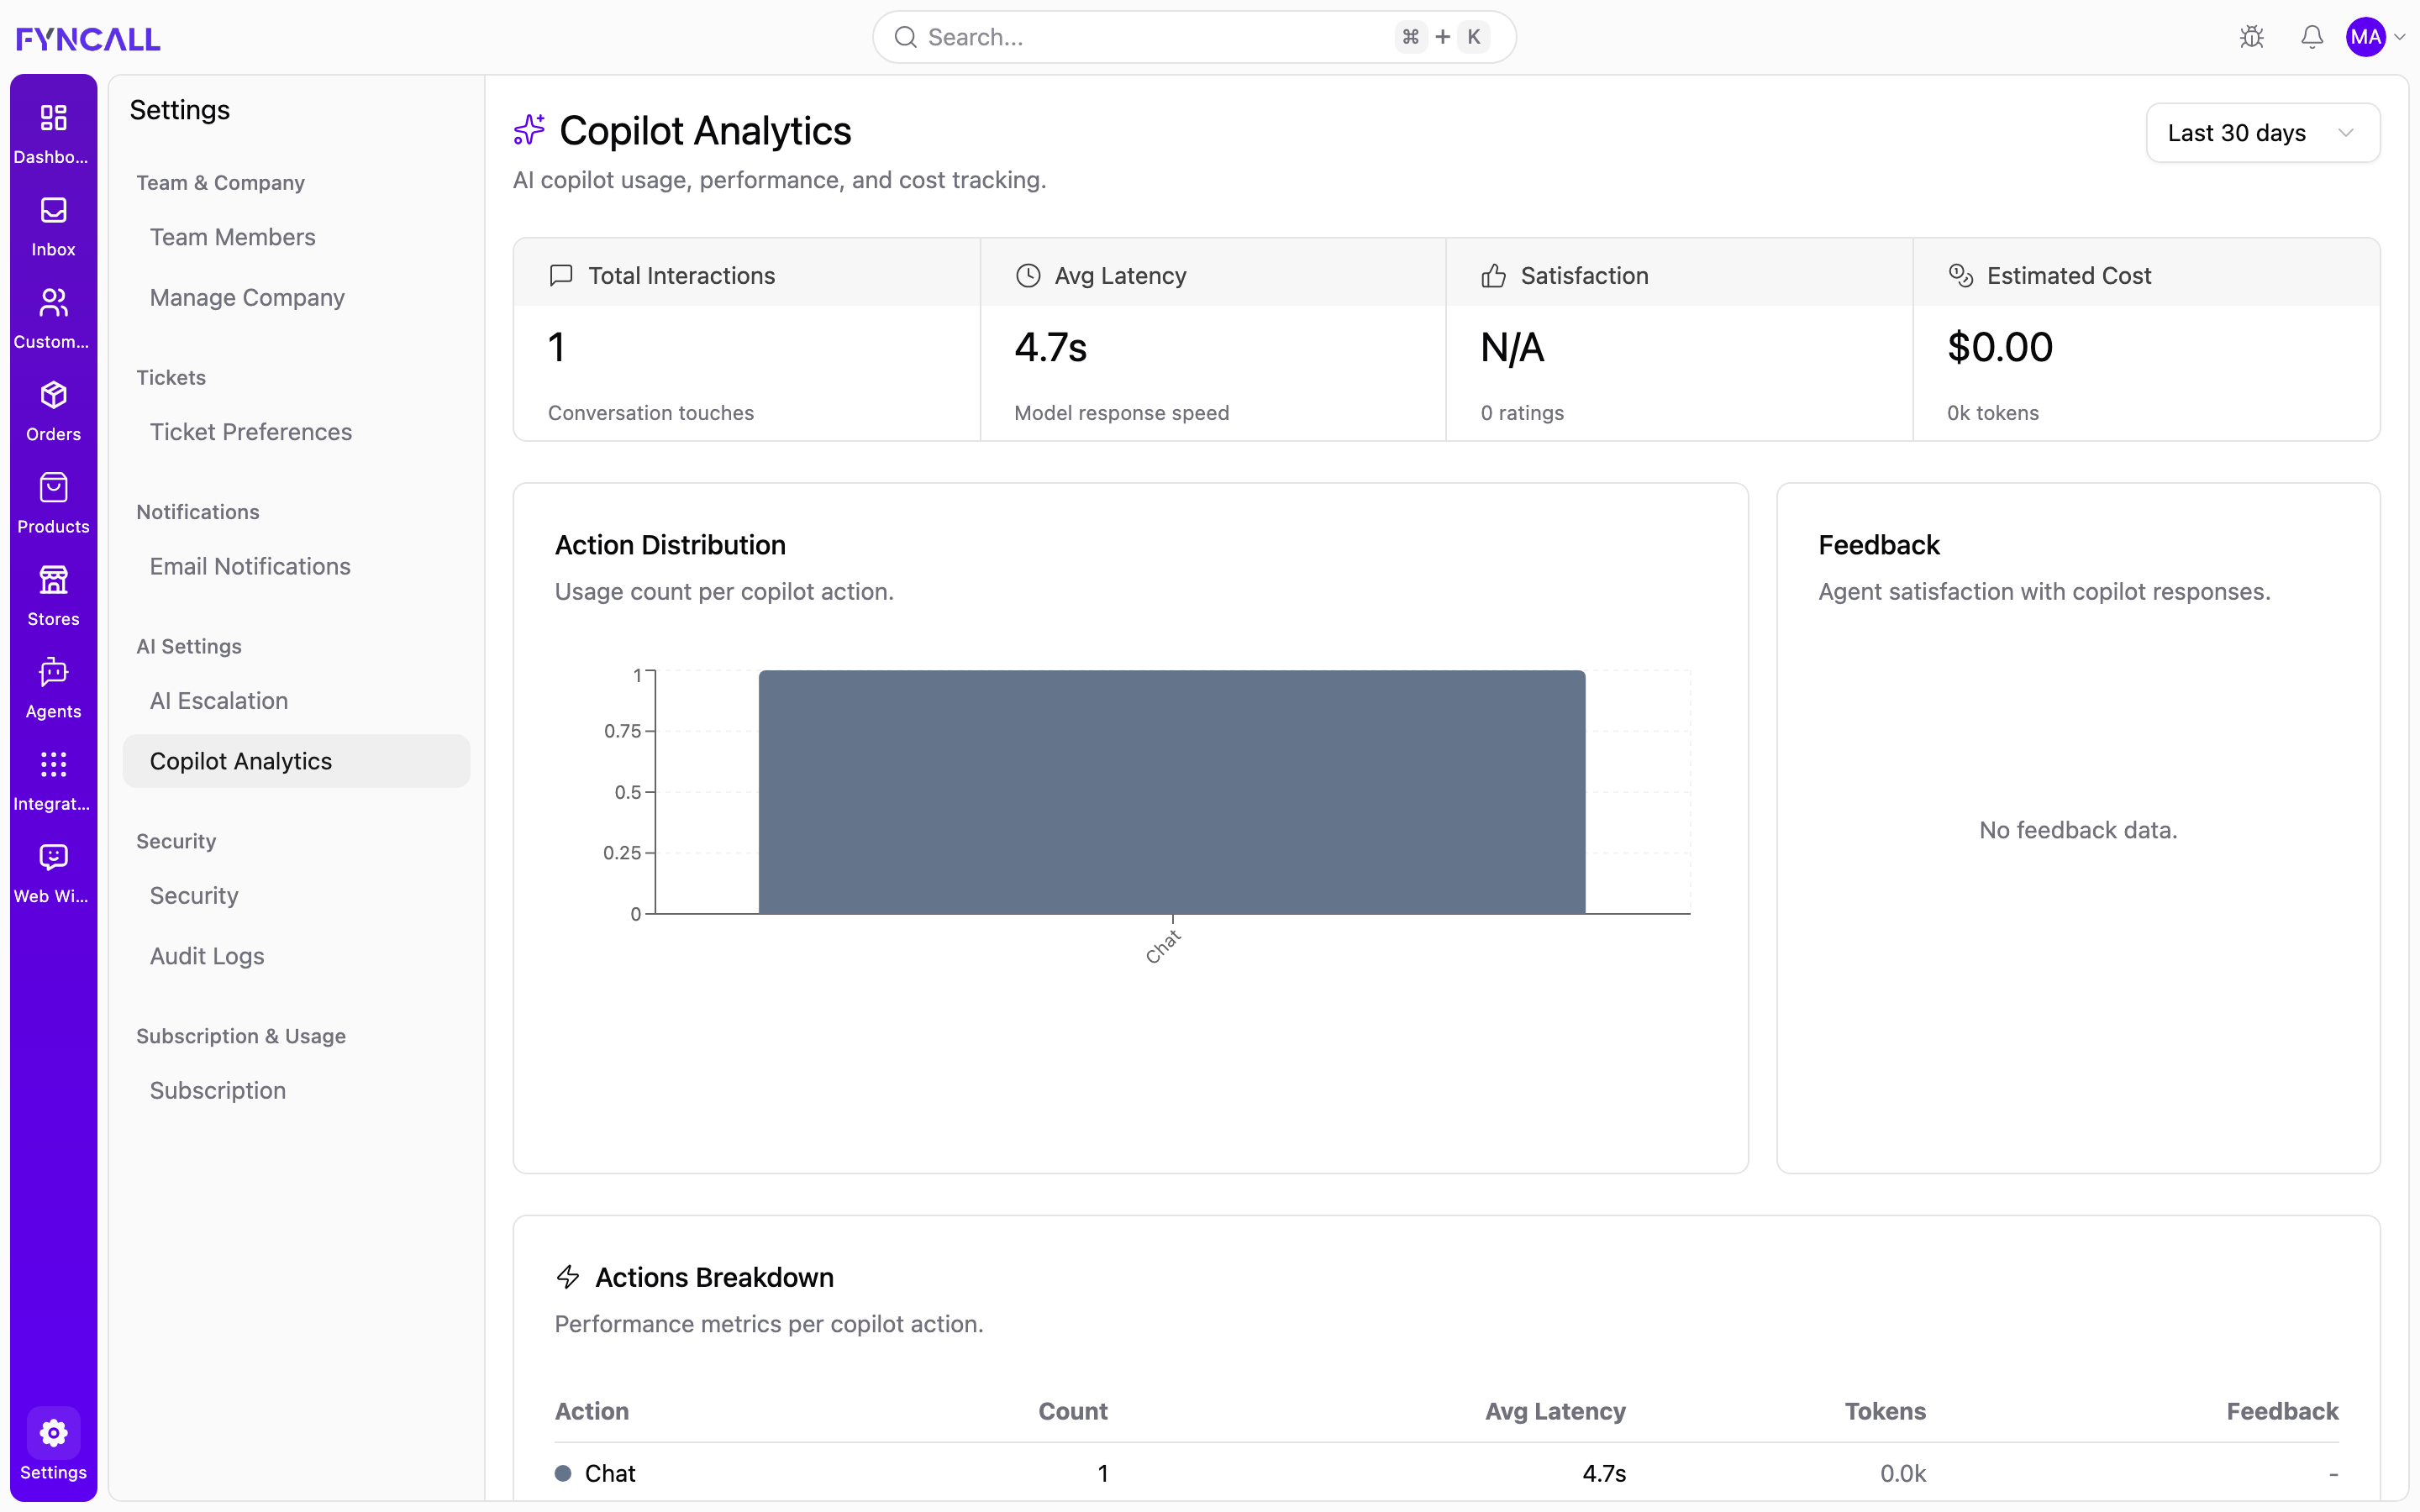Open the Dashboard icon in sidebar
The width and height of the screenshot is (2420, 1512).
coord(53,118)
